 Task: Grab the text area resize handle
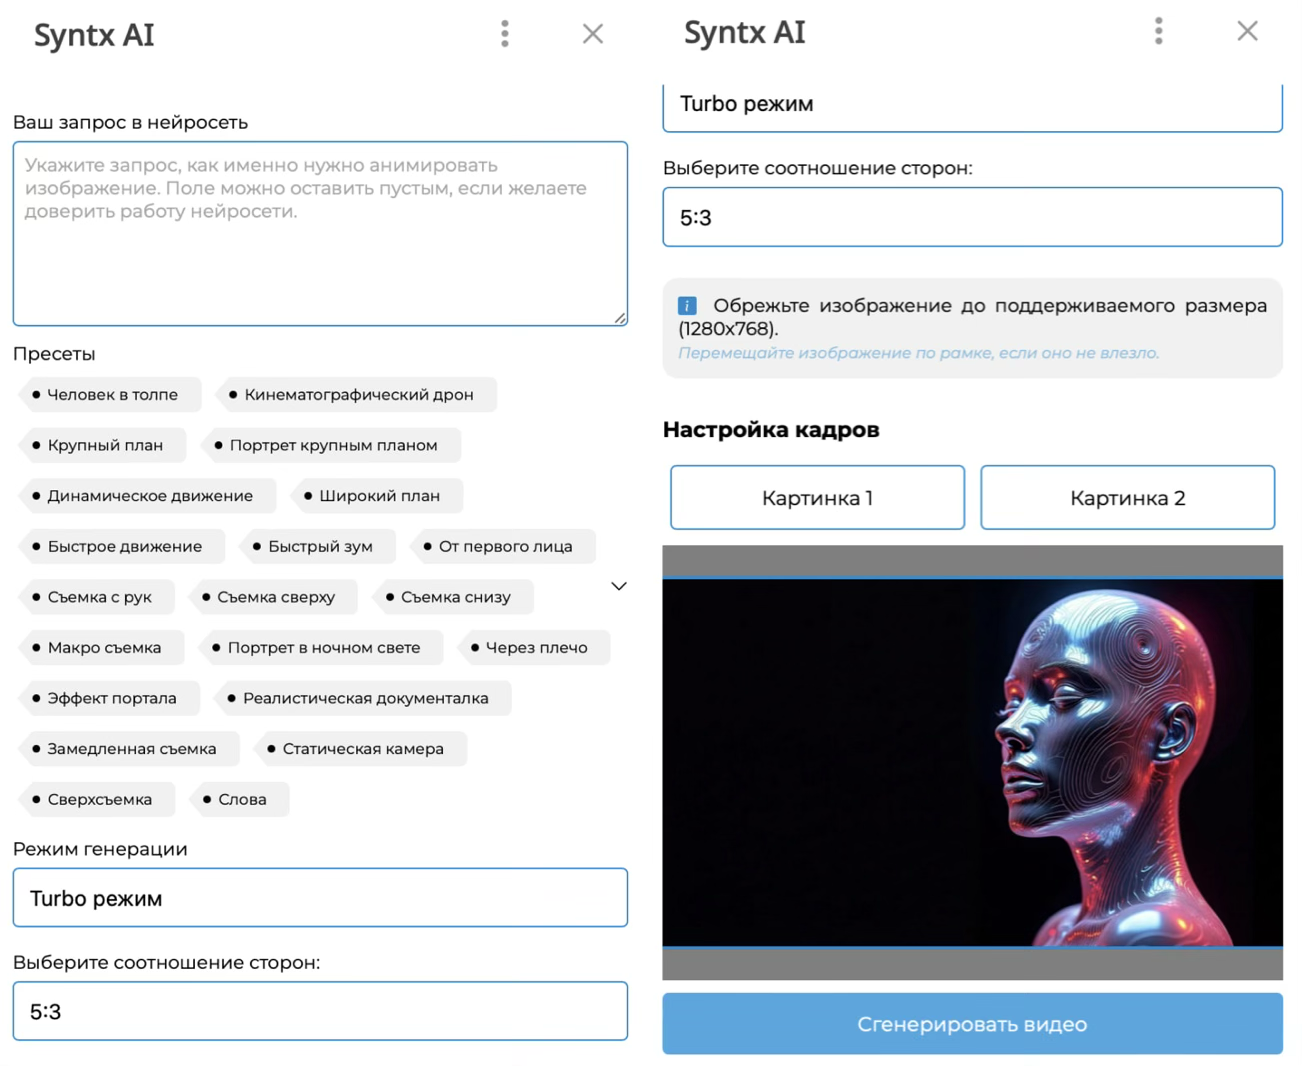[620, 318]
